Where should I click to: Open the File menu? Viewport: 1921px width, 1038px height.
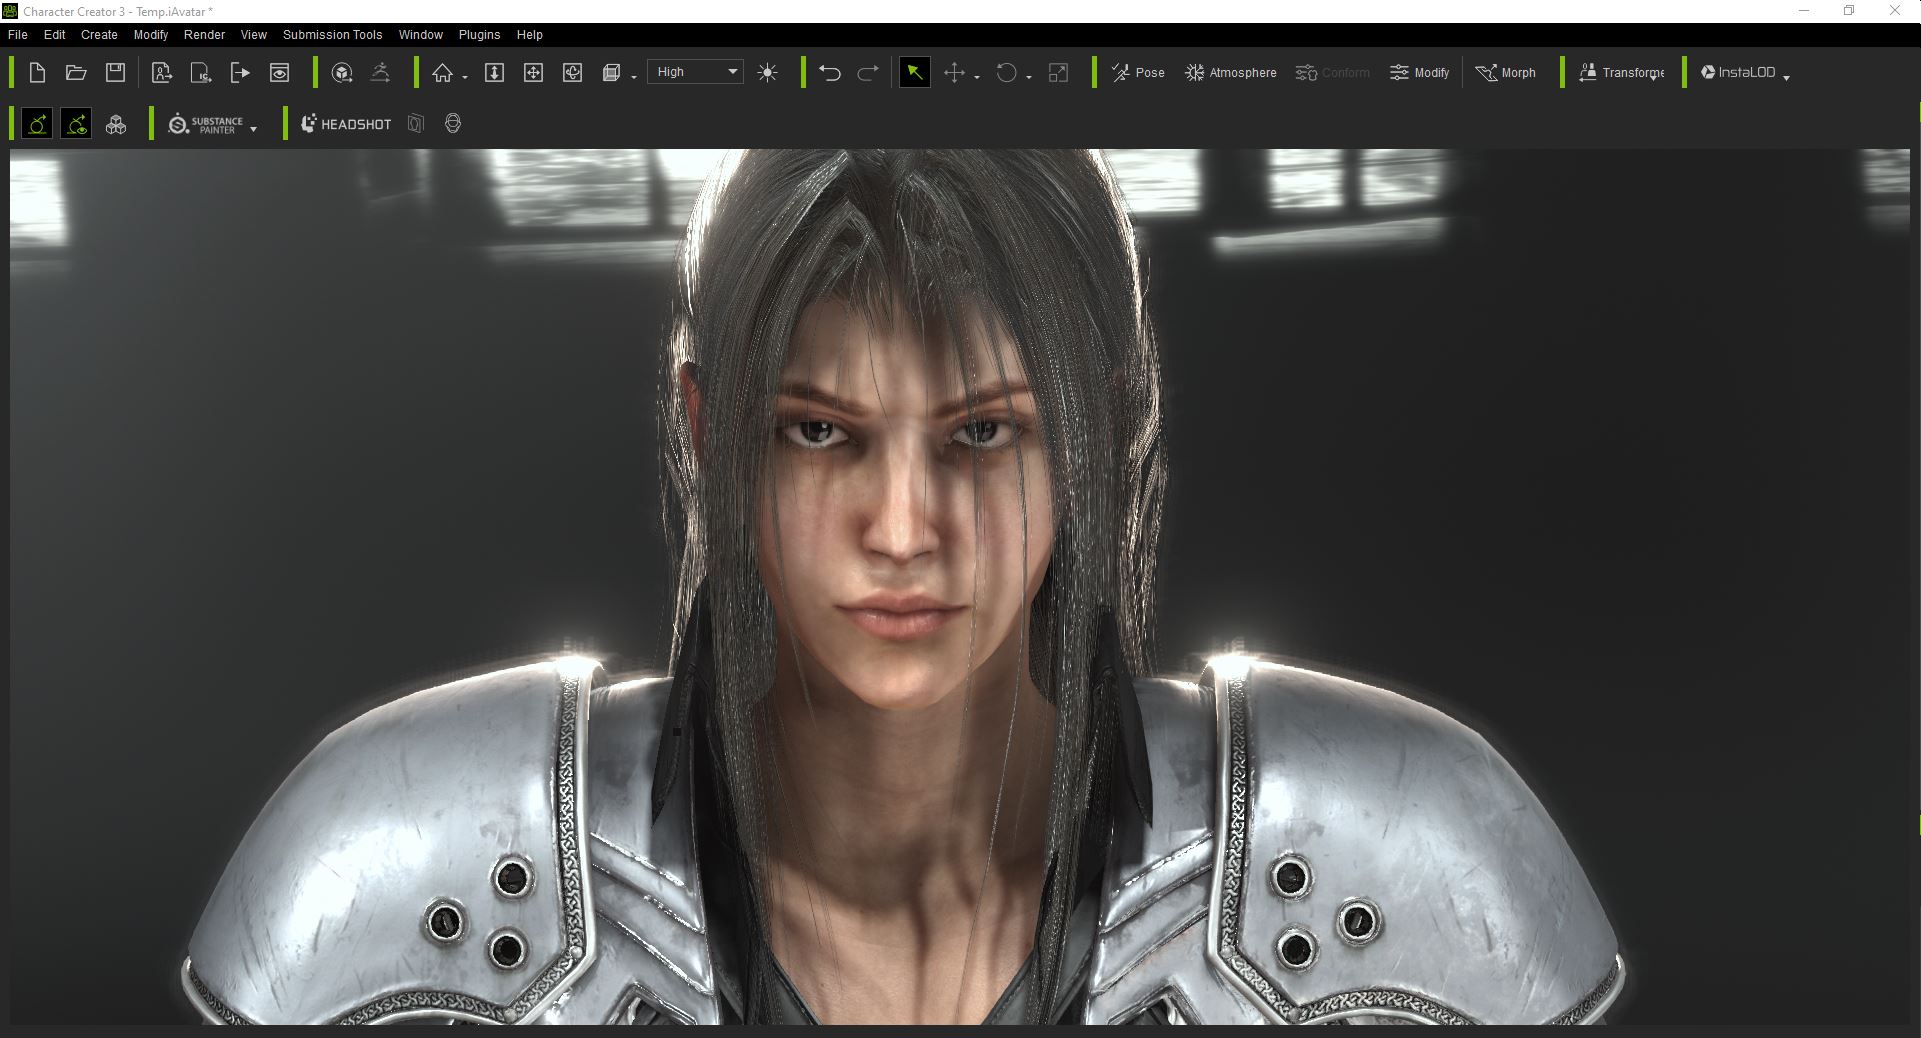[18, 34]
